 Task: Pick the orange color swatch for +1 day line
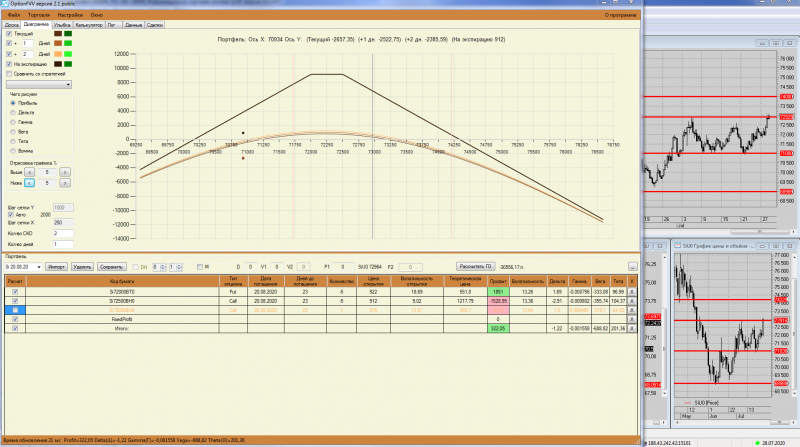[58, 44]
